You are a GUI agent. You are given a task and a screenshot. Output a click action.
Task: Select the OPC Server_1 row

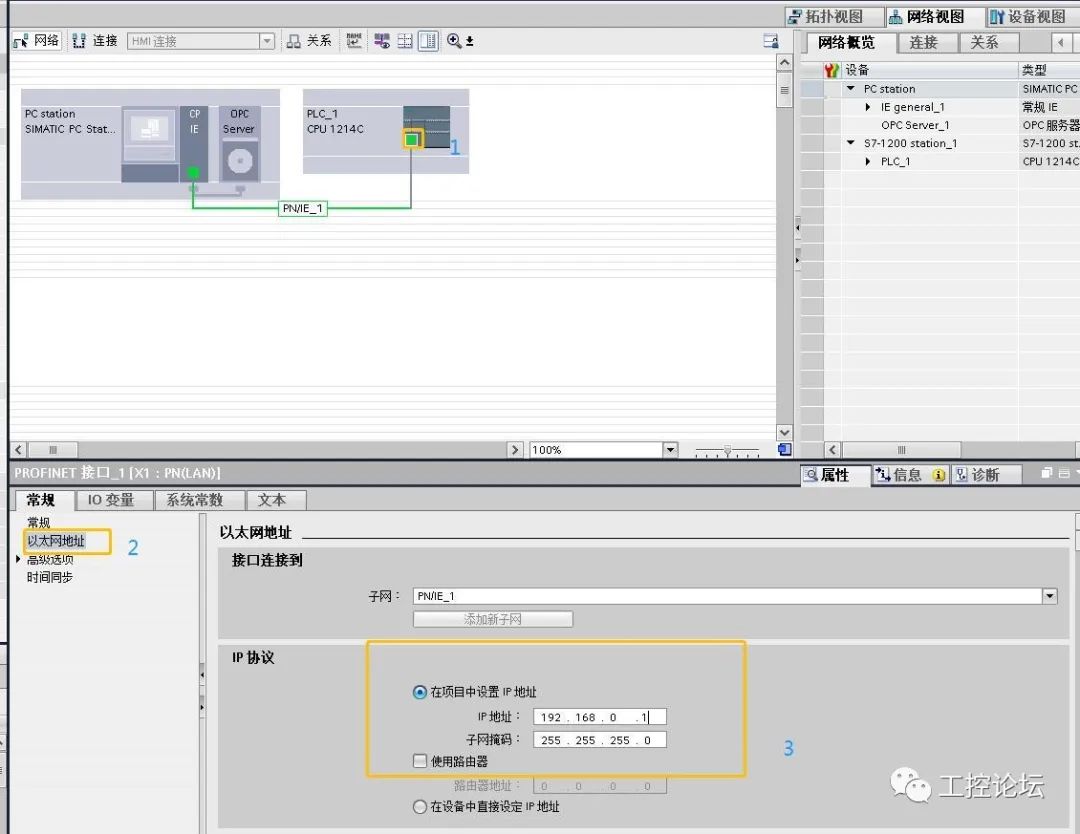[915, 125]
